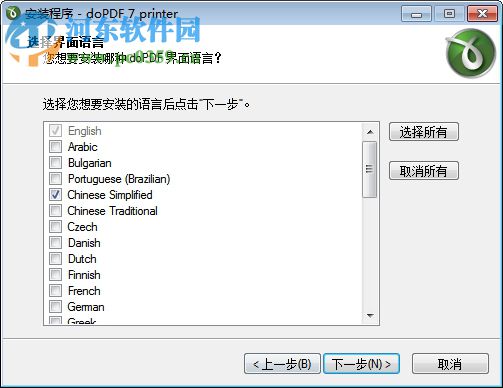This screenshot has width=503, height=388.
Task: Enable the Bulgarian language checkbox
Action: (x=55, y=162)
